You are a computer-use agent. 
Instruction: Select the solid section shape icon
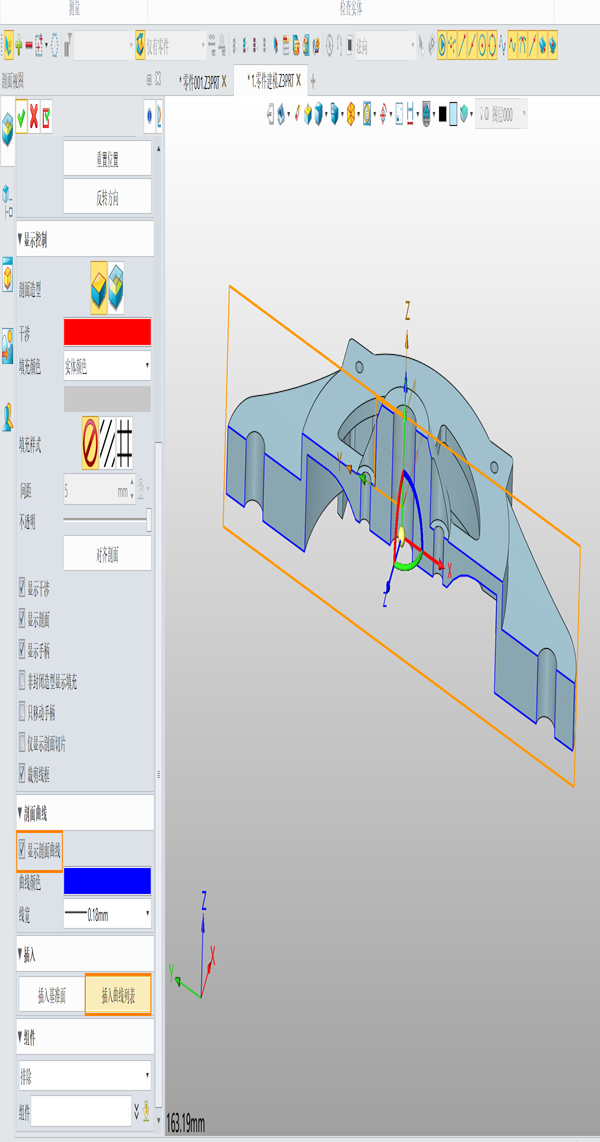99,288
